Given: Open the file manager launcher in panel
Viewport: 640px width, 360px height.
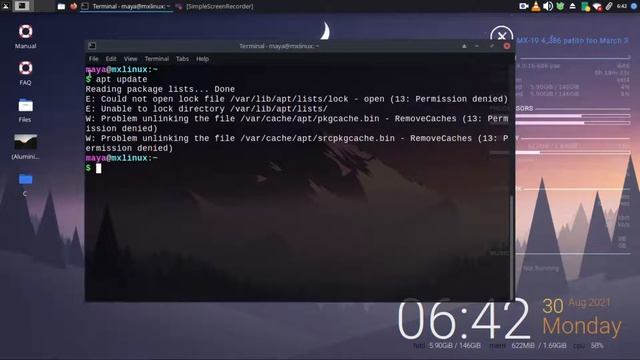Looking at the screenshot, I should (61, 6).
